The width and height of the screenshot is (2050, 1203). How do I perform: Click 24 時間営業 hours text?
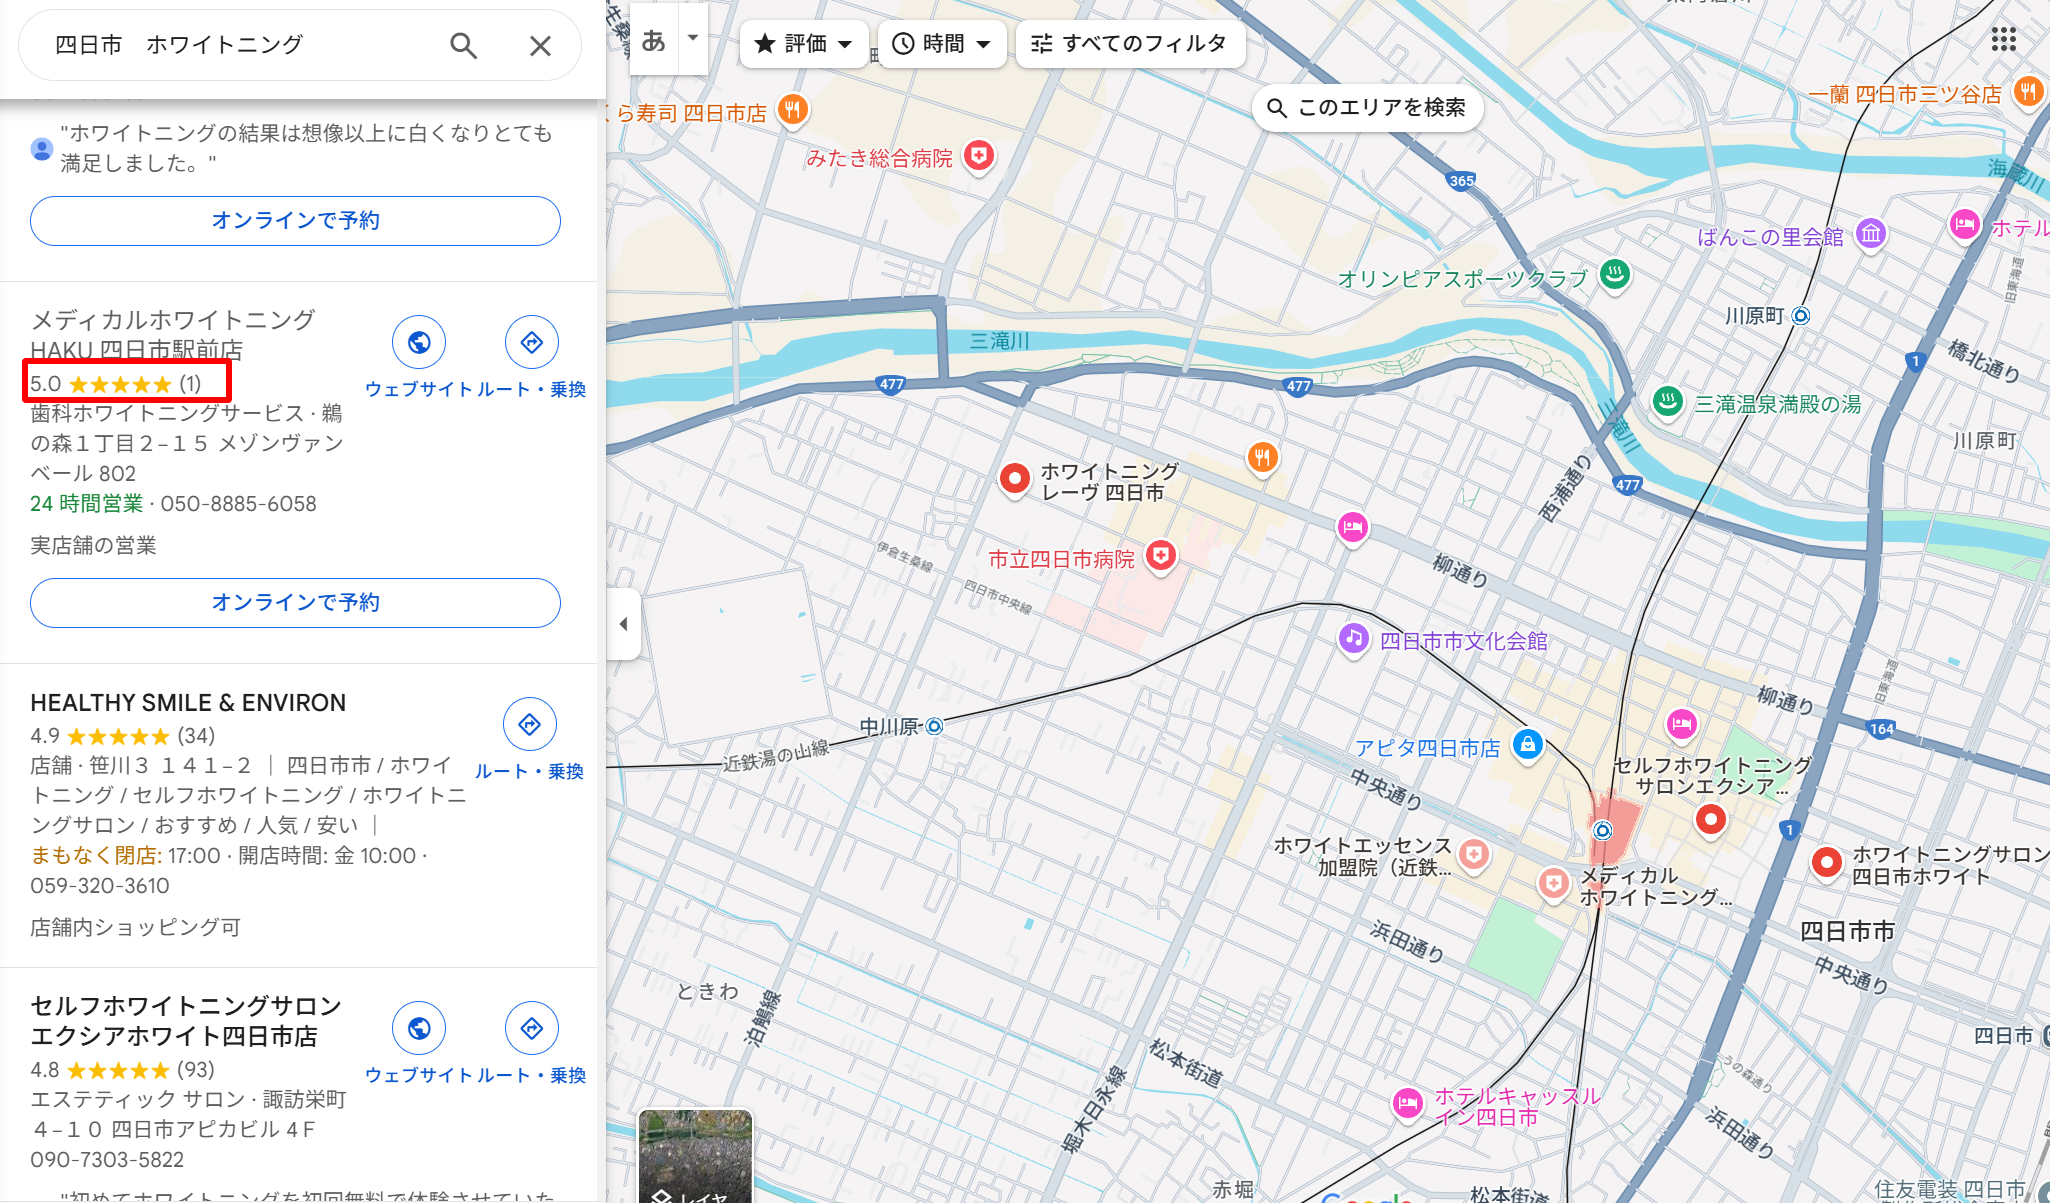coord(86,504)
